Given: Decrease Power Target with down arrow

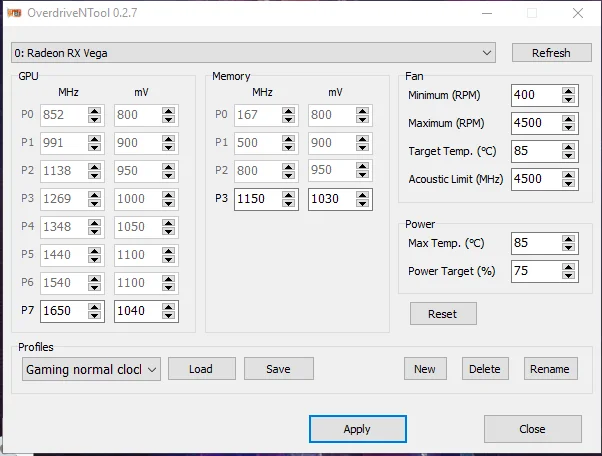Looking at the screenshot, I should pyautogui.click(x=569, y=276).
